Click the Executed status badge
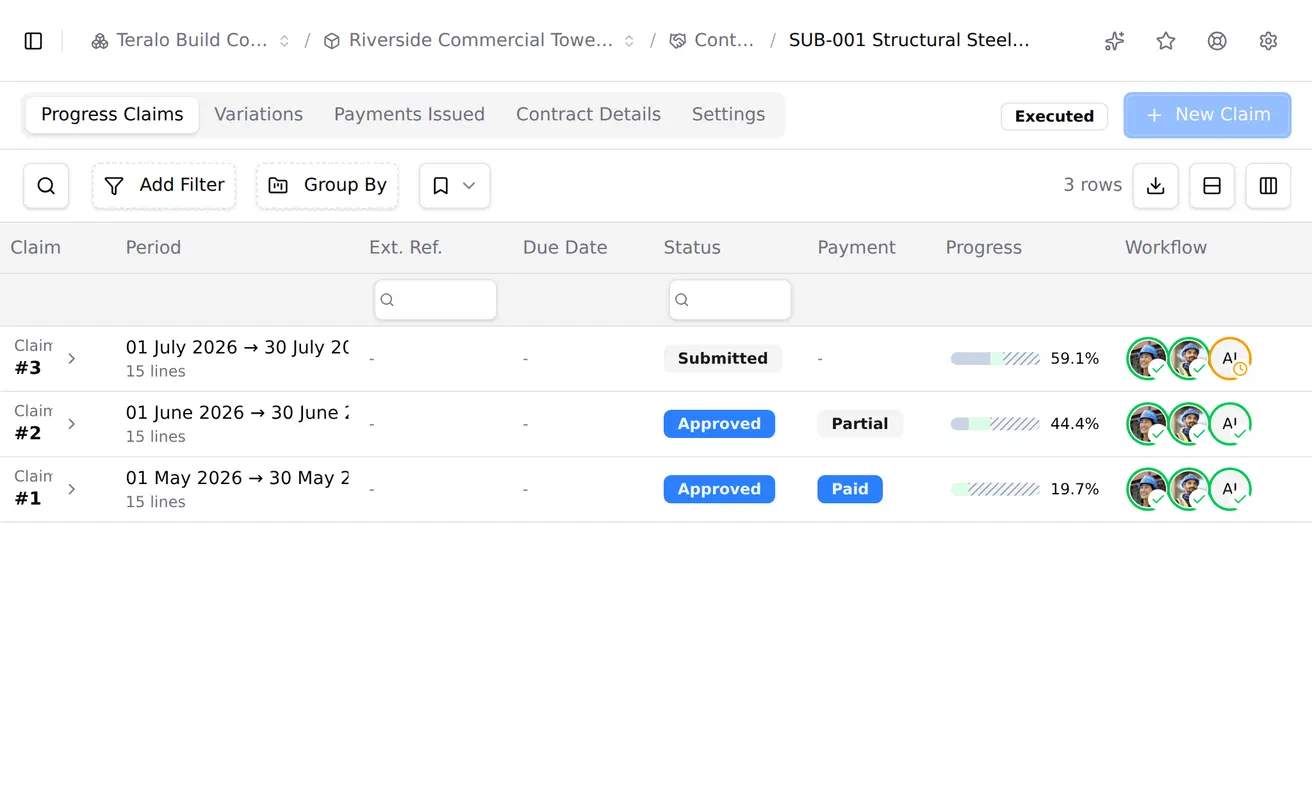This screenshot has height=794, width=1312. (1054, 116)
